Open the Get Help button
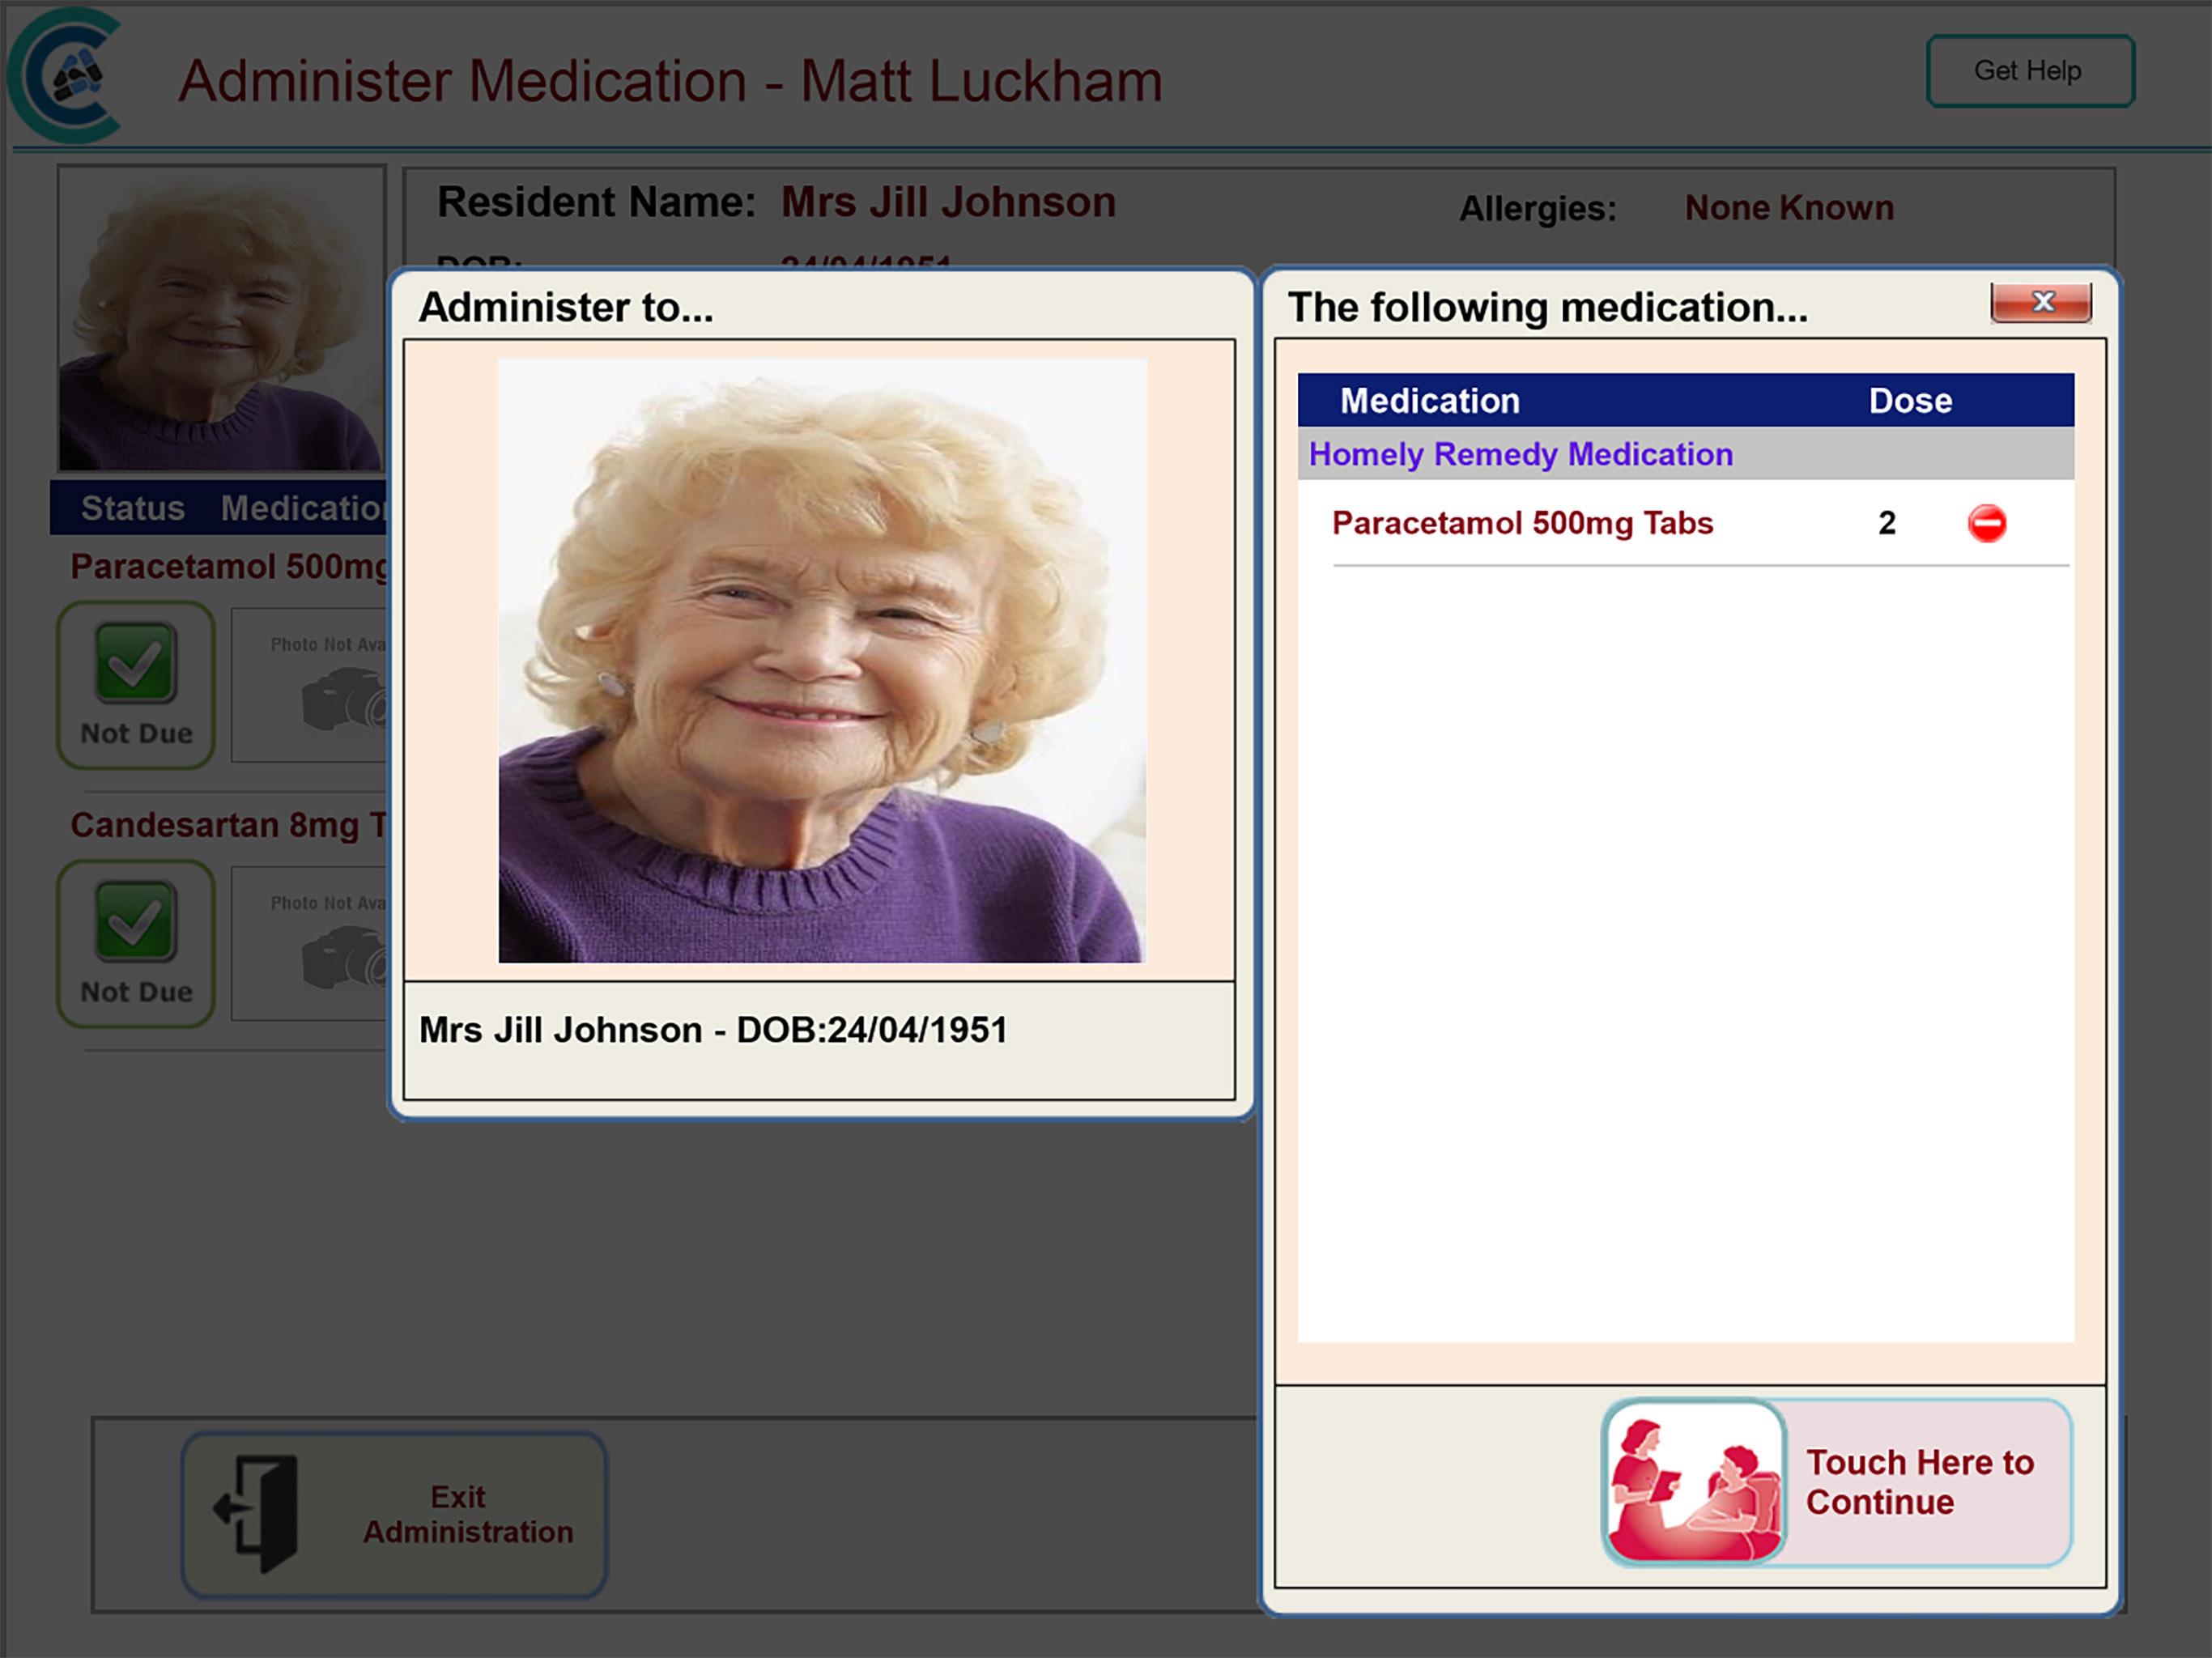 (x=2029, y=71)
